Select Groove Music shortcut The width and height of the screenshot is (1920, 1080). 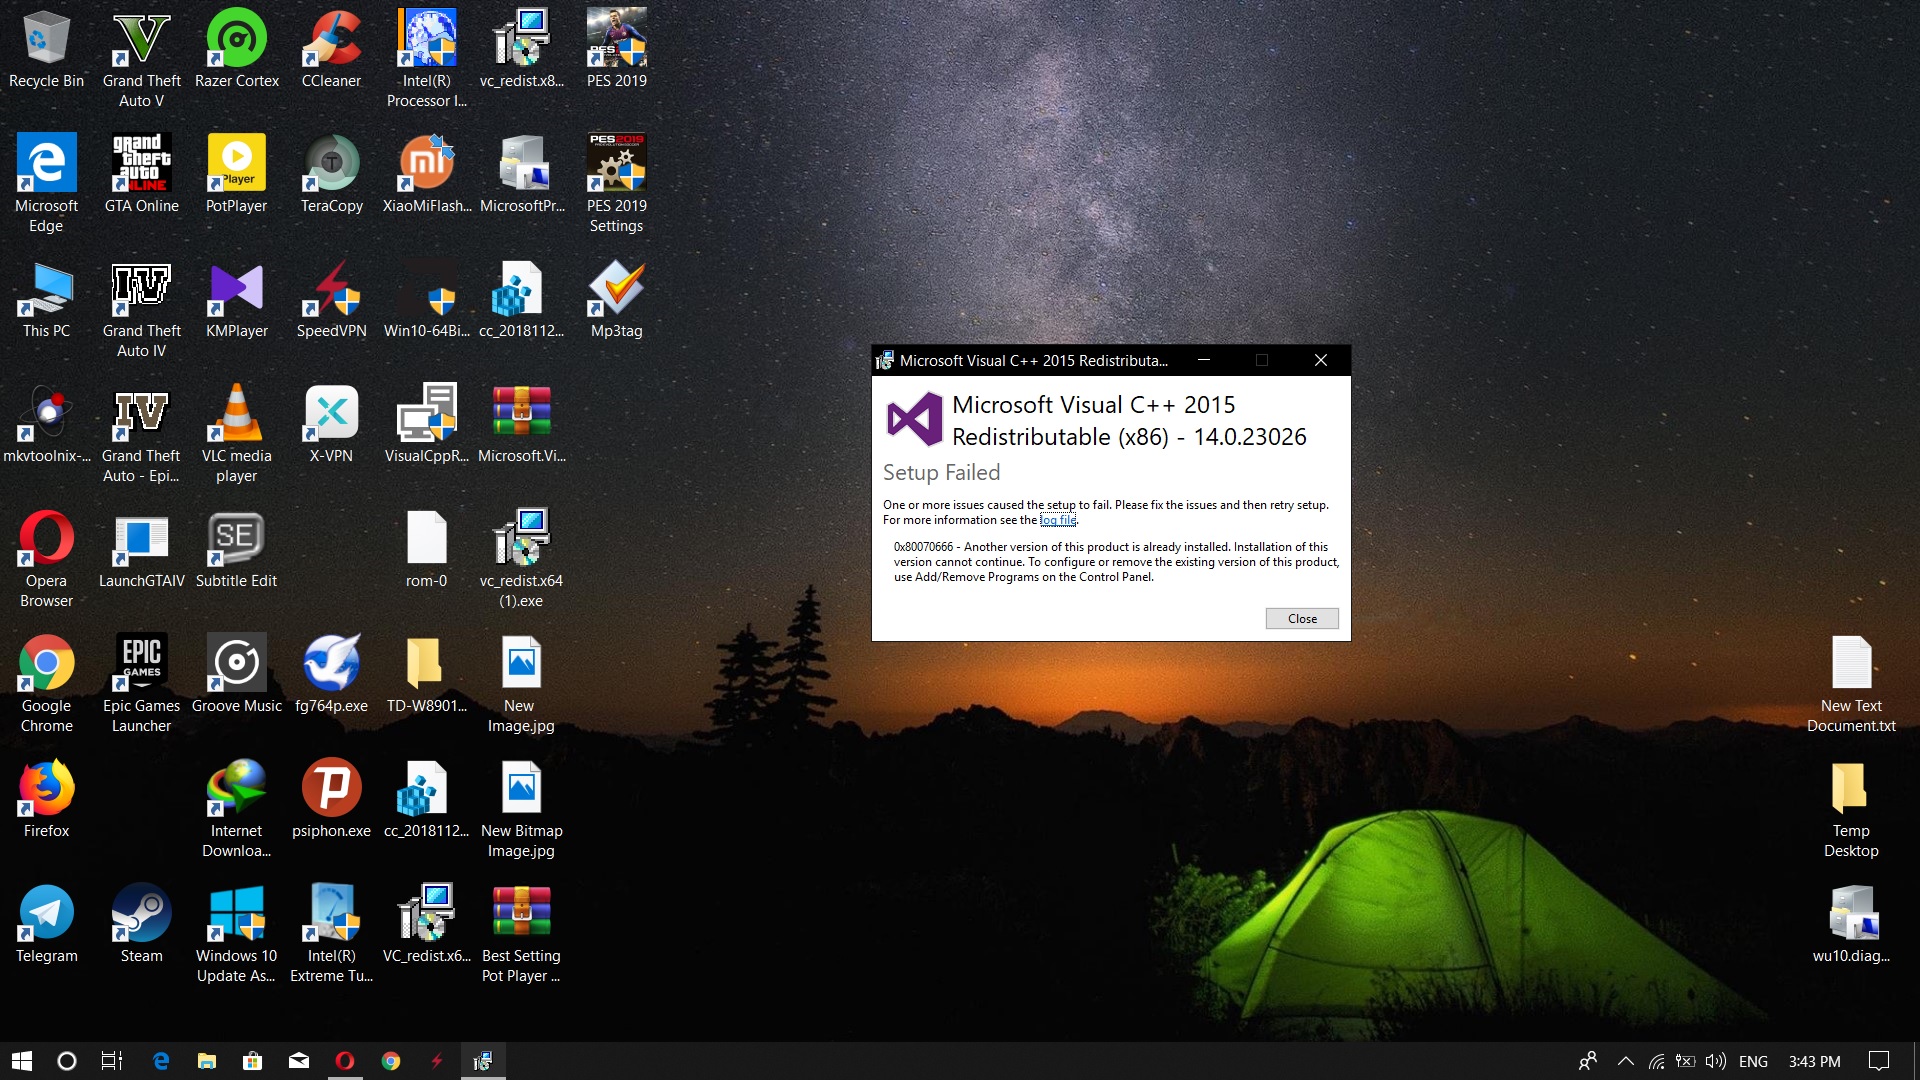tap(236, 675)
